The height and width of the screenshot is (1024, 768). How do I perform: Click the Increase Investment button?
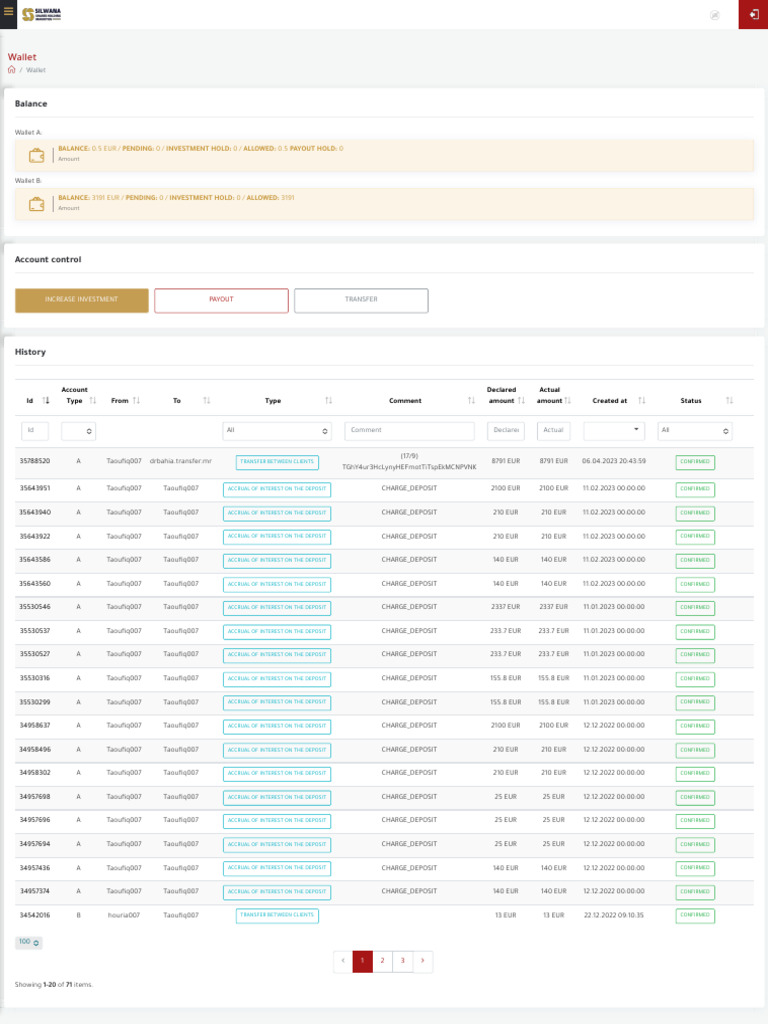(x=82, y=300)
